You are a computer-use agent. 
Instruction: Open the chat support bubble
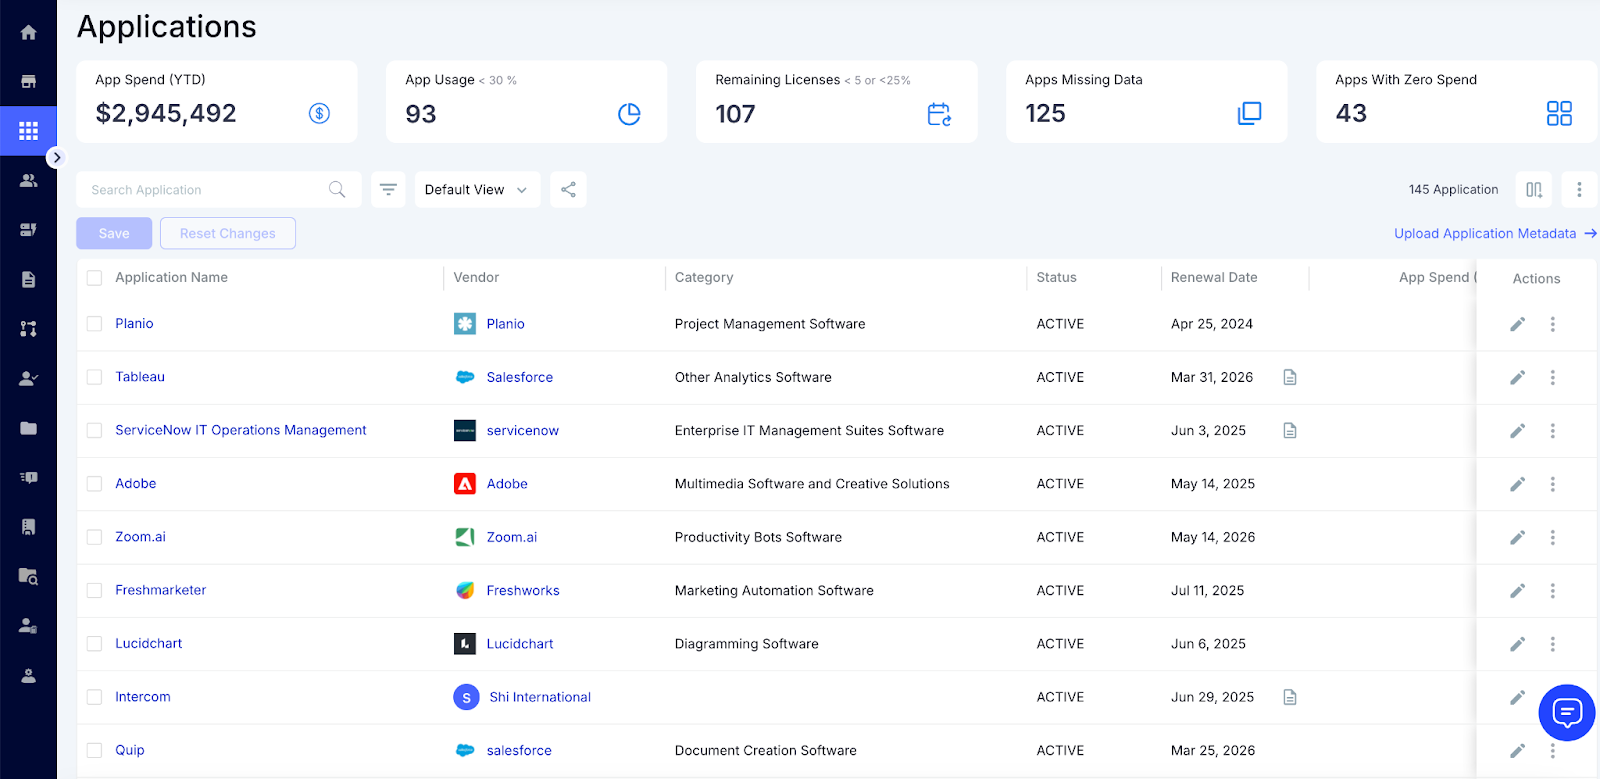point(1566,713)
